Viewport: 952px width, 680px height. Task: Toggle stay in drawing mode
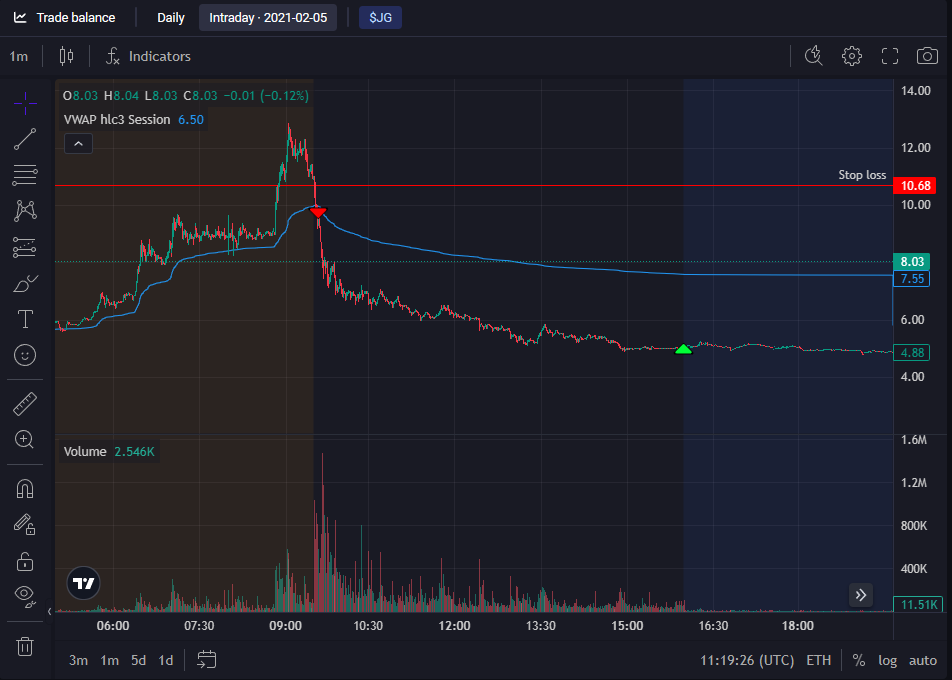(x=25, y=525)
